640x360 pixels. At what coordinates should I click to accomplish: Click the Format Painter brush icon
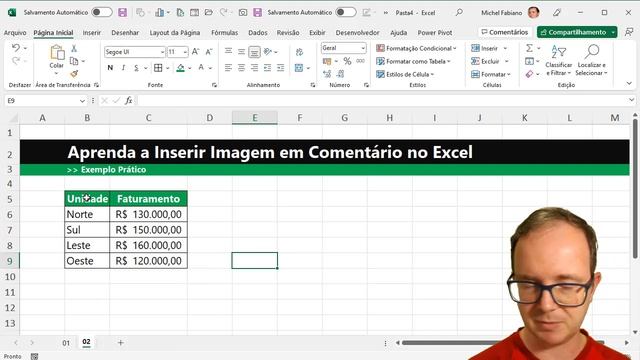[74, 73]
